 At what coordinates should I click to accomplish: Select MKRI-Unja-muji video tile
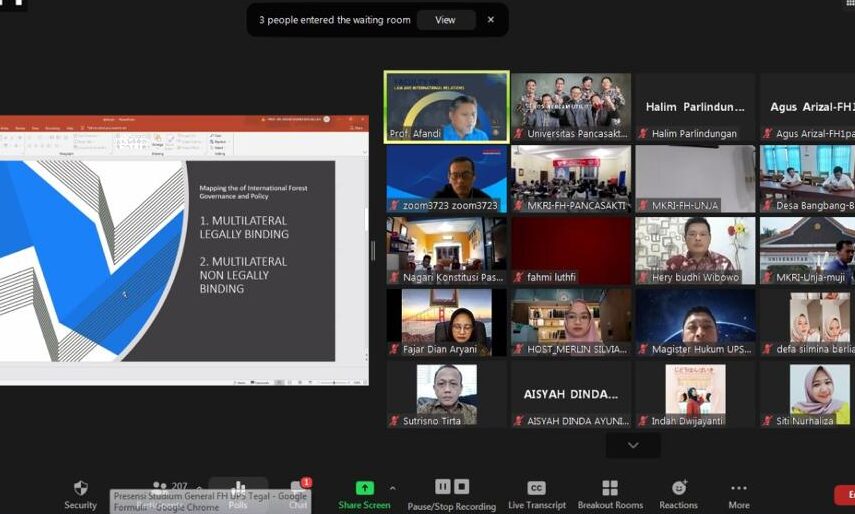click(808, 251)
